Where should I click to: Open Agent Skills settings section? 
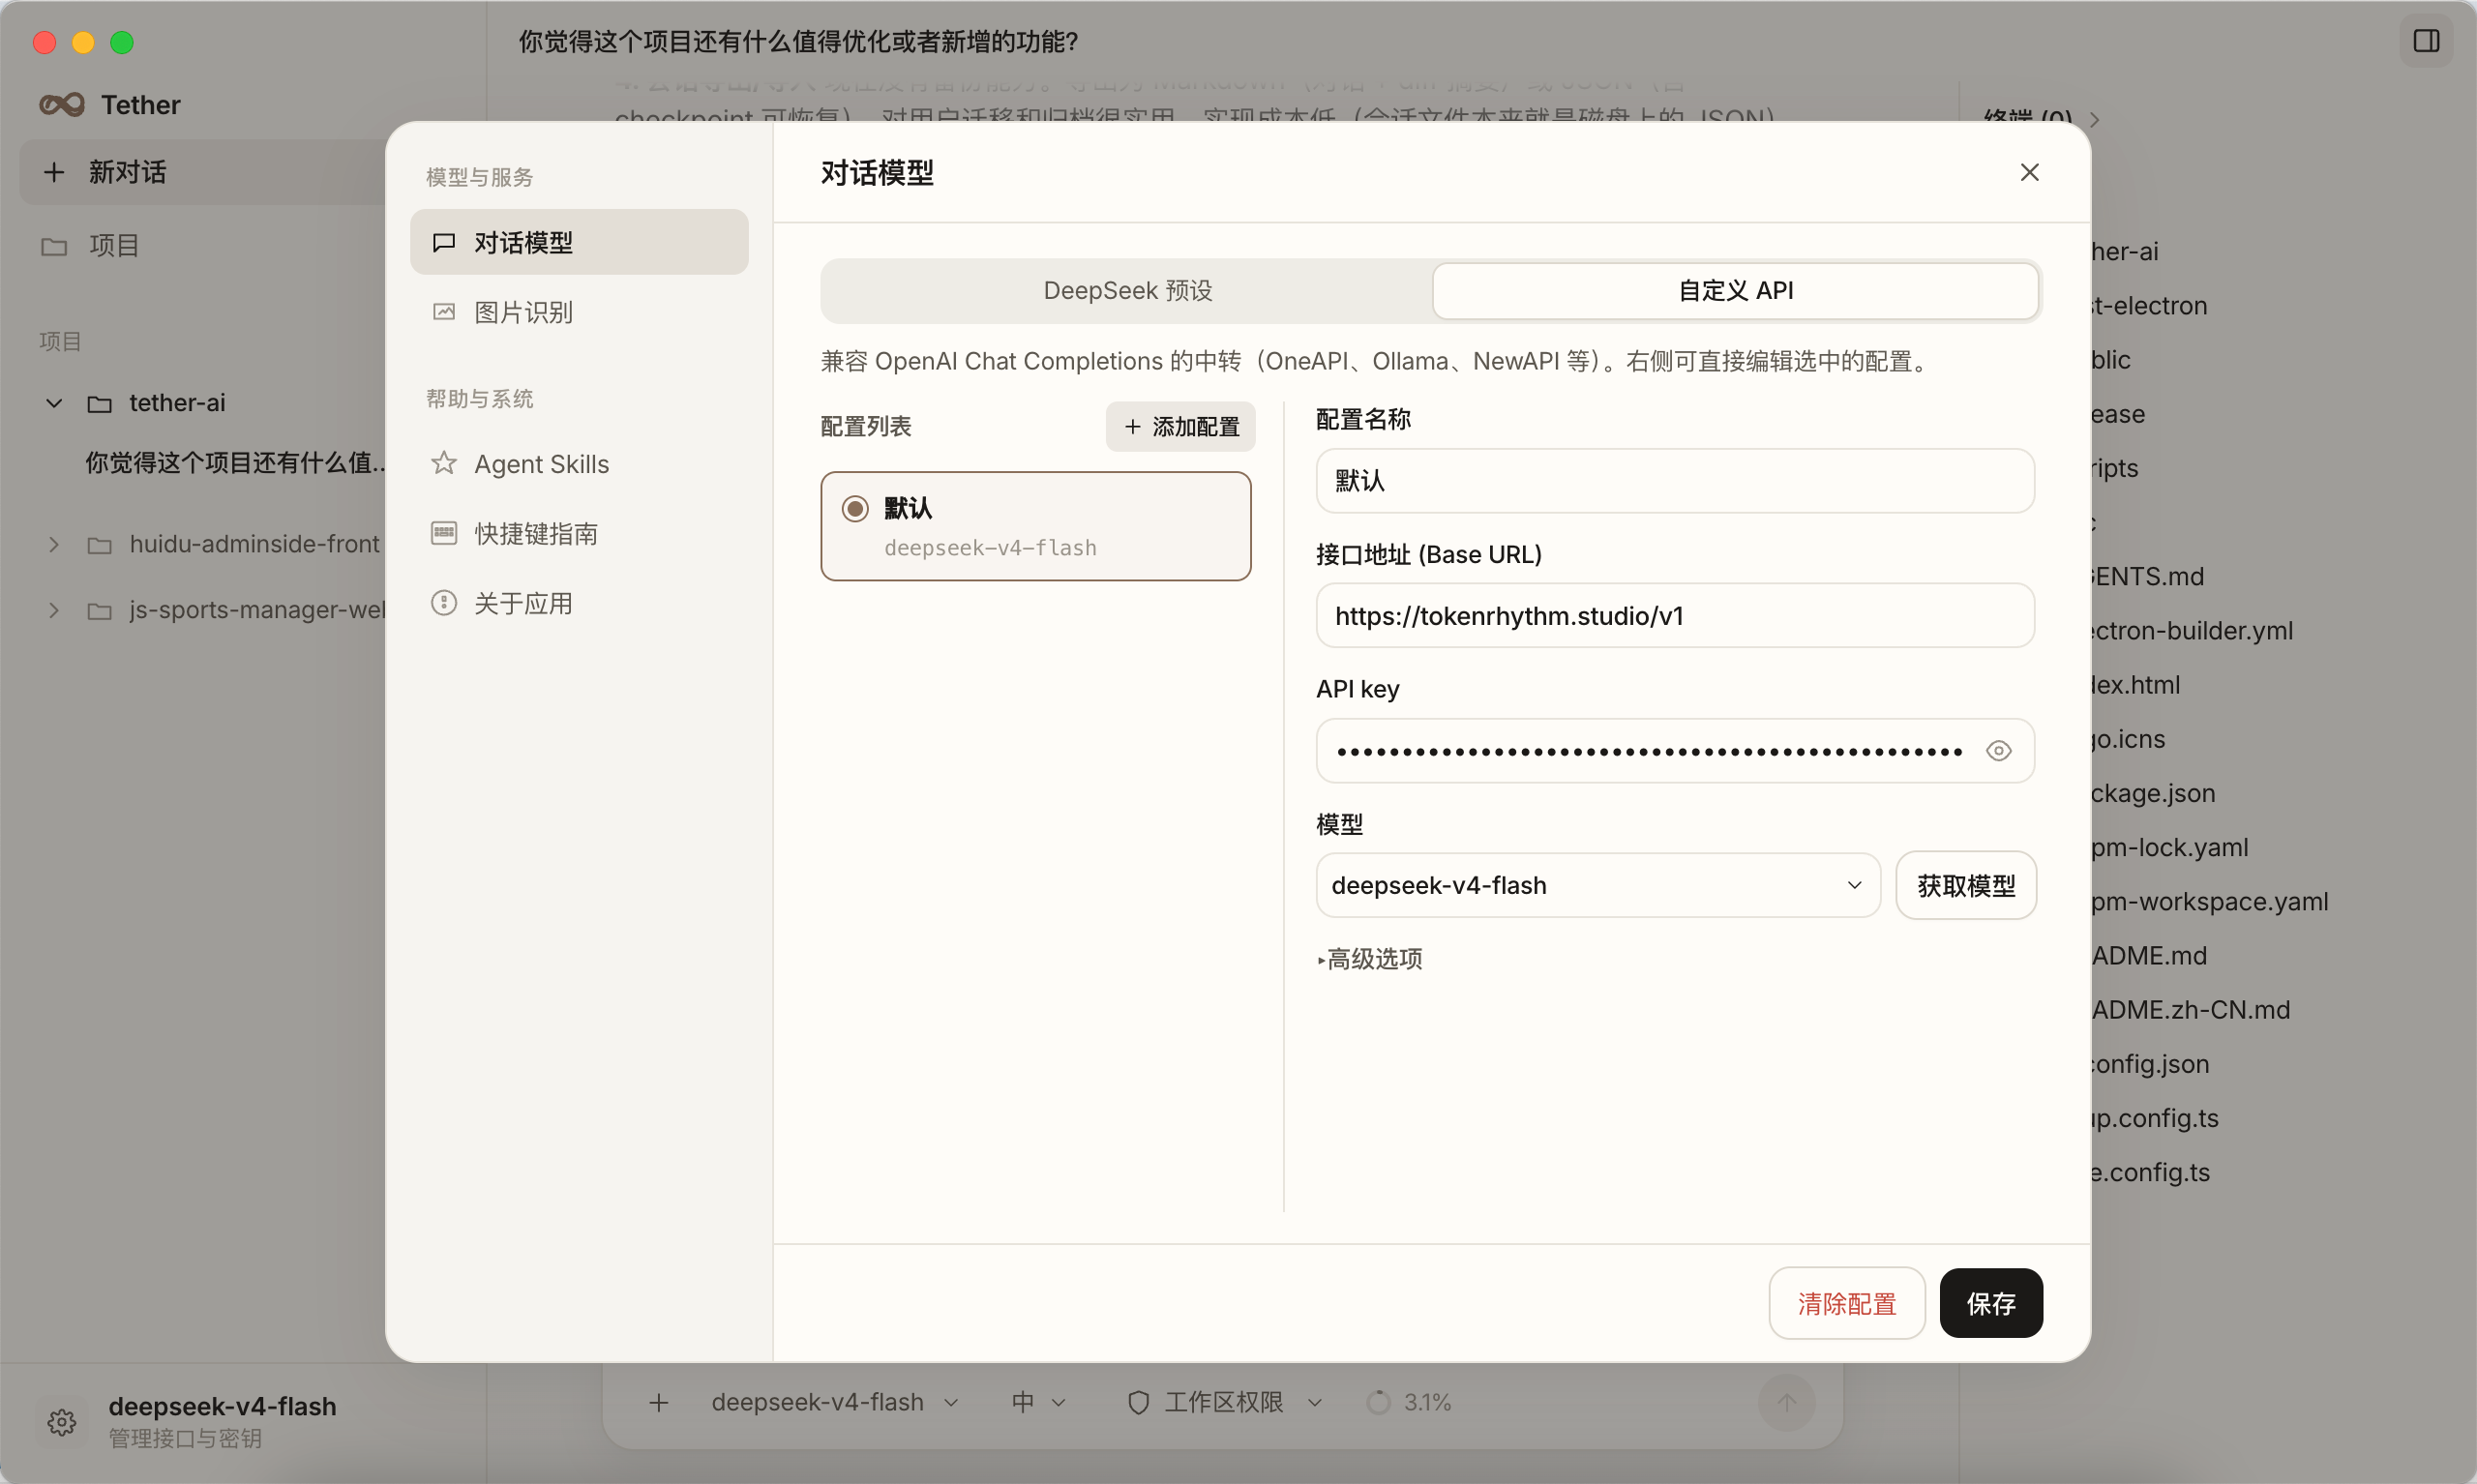[x=579, y=463]
